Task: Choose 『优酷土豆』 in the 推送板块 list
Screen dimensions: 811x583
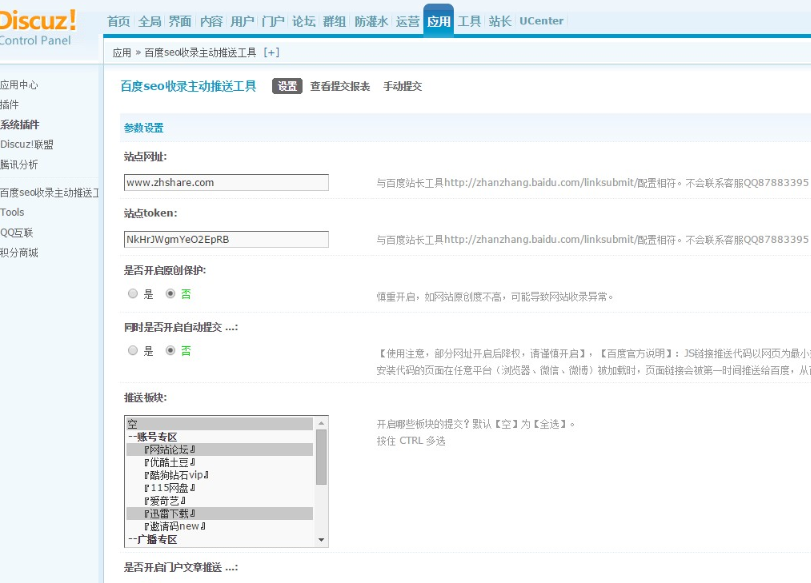Action: click(x=170, y=461)
